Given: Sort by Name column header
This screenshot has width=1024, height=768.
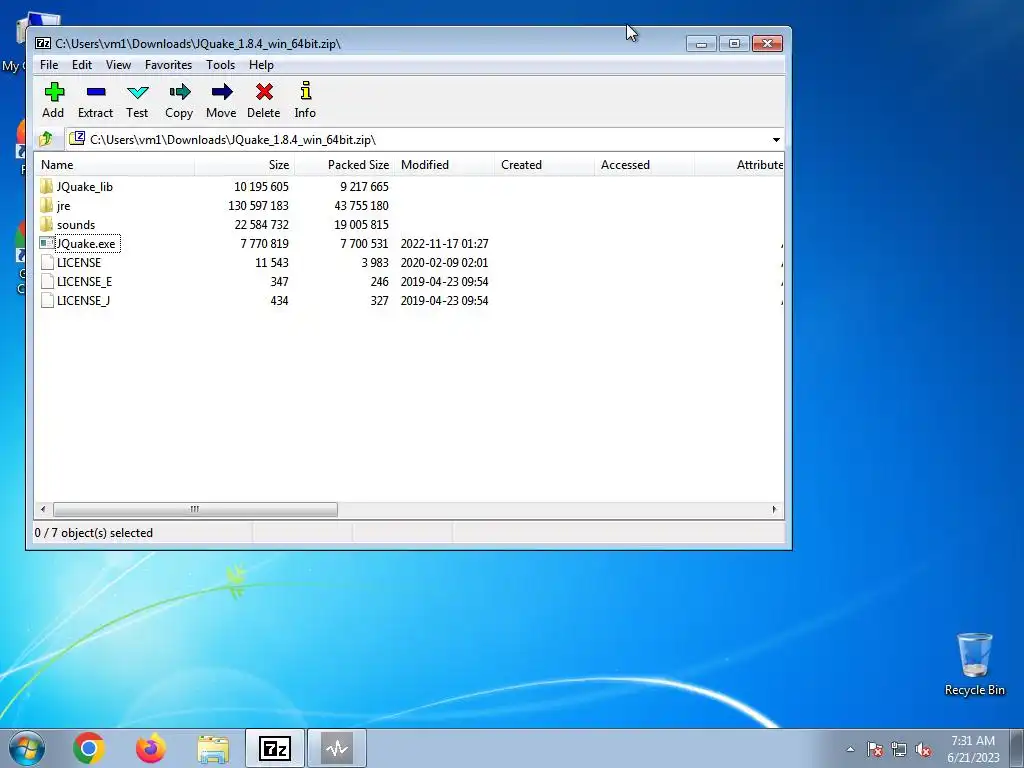Looking at the screenshot, I should 114,165.
